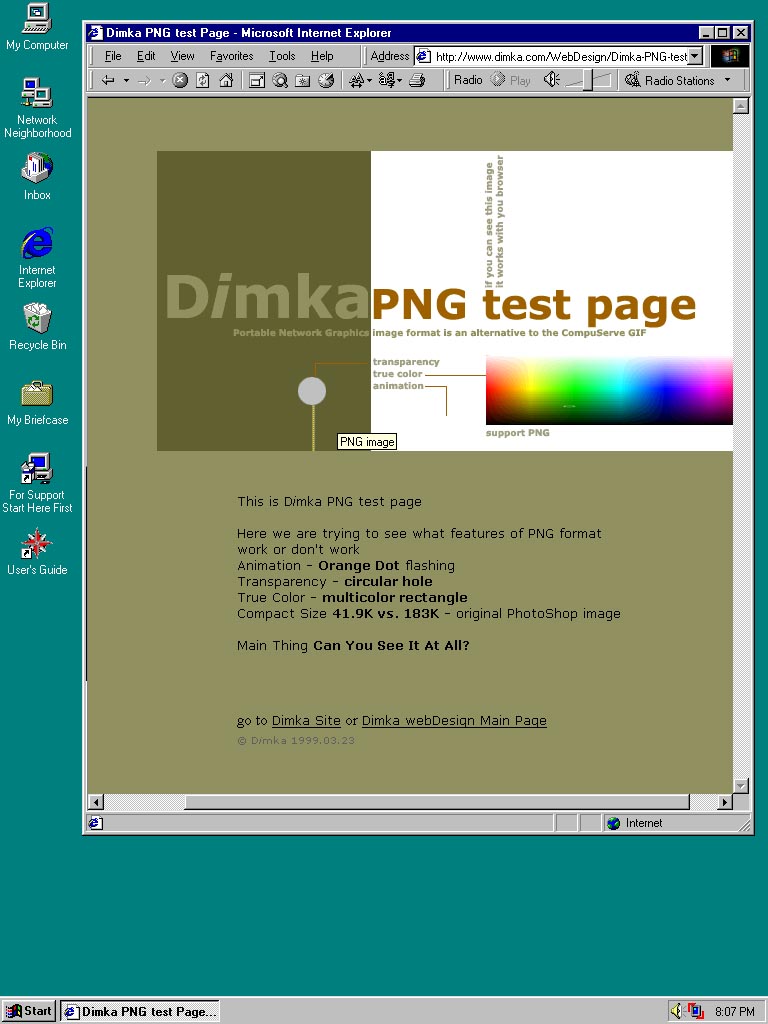
Task: Click the Start button
Action: 29,1012
